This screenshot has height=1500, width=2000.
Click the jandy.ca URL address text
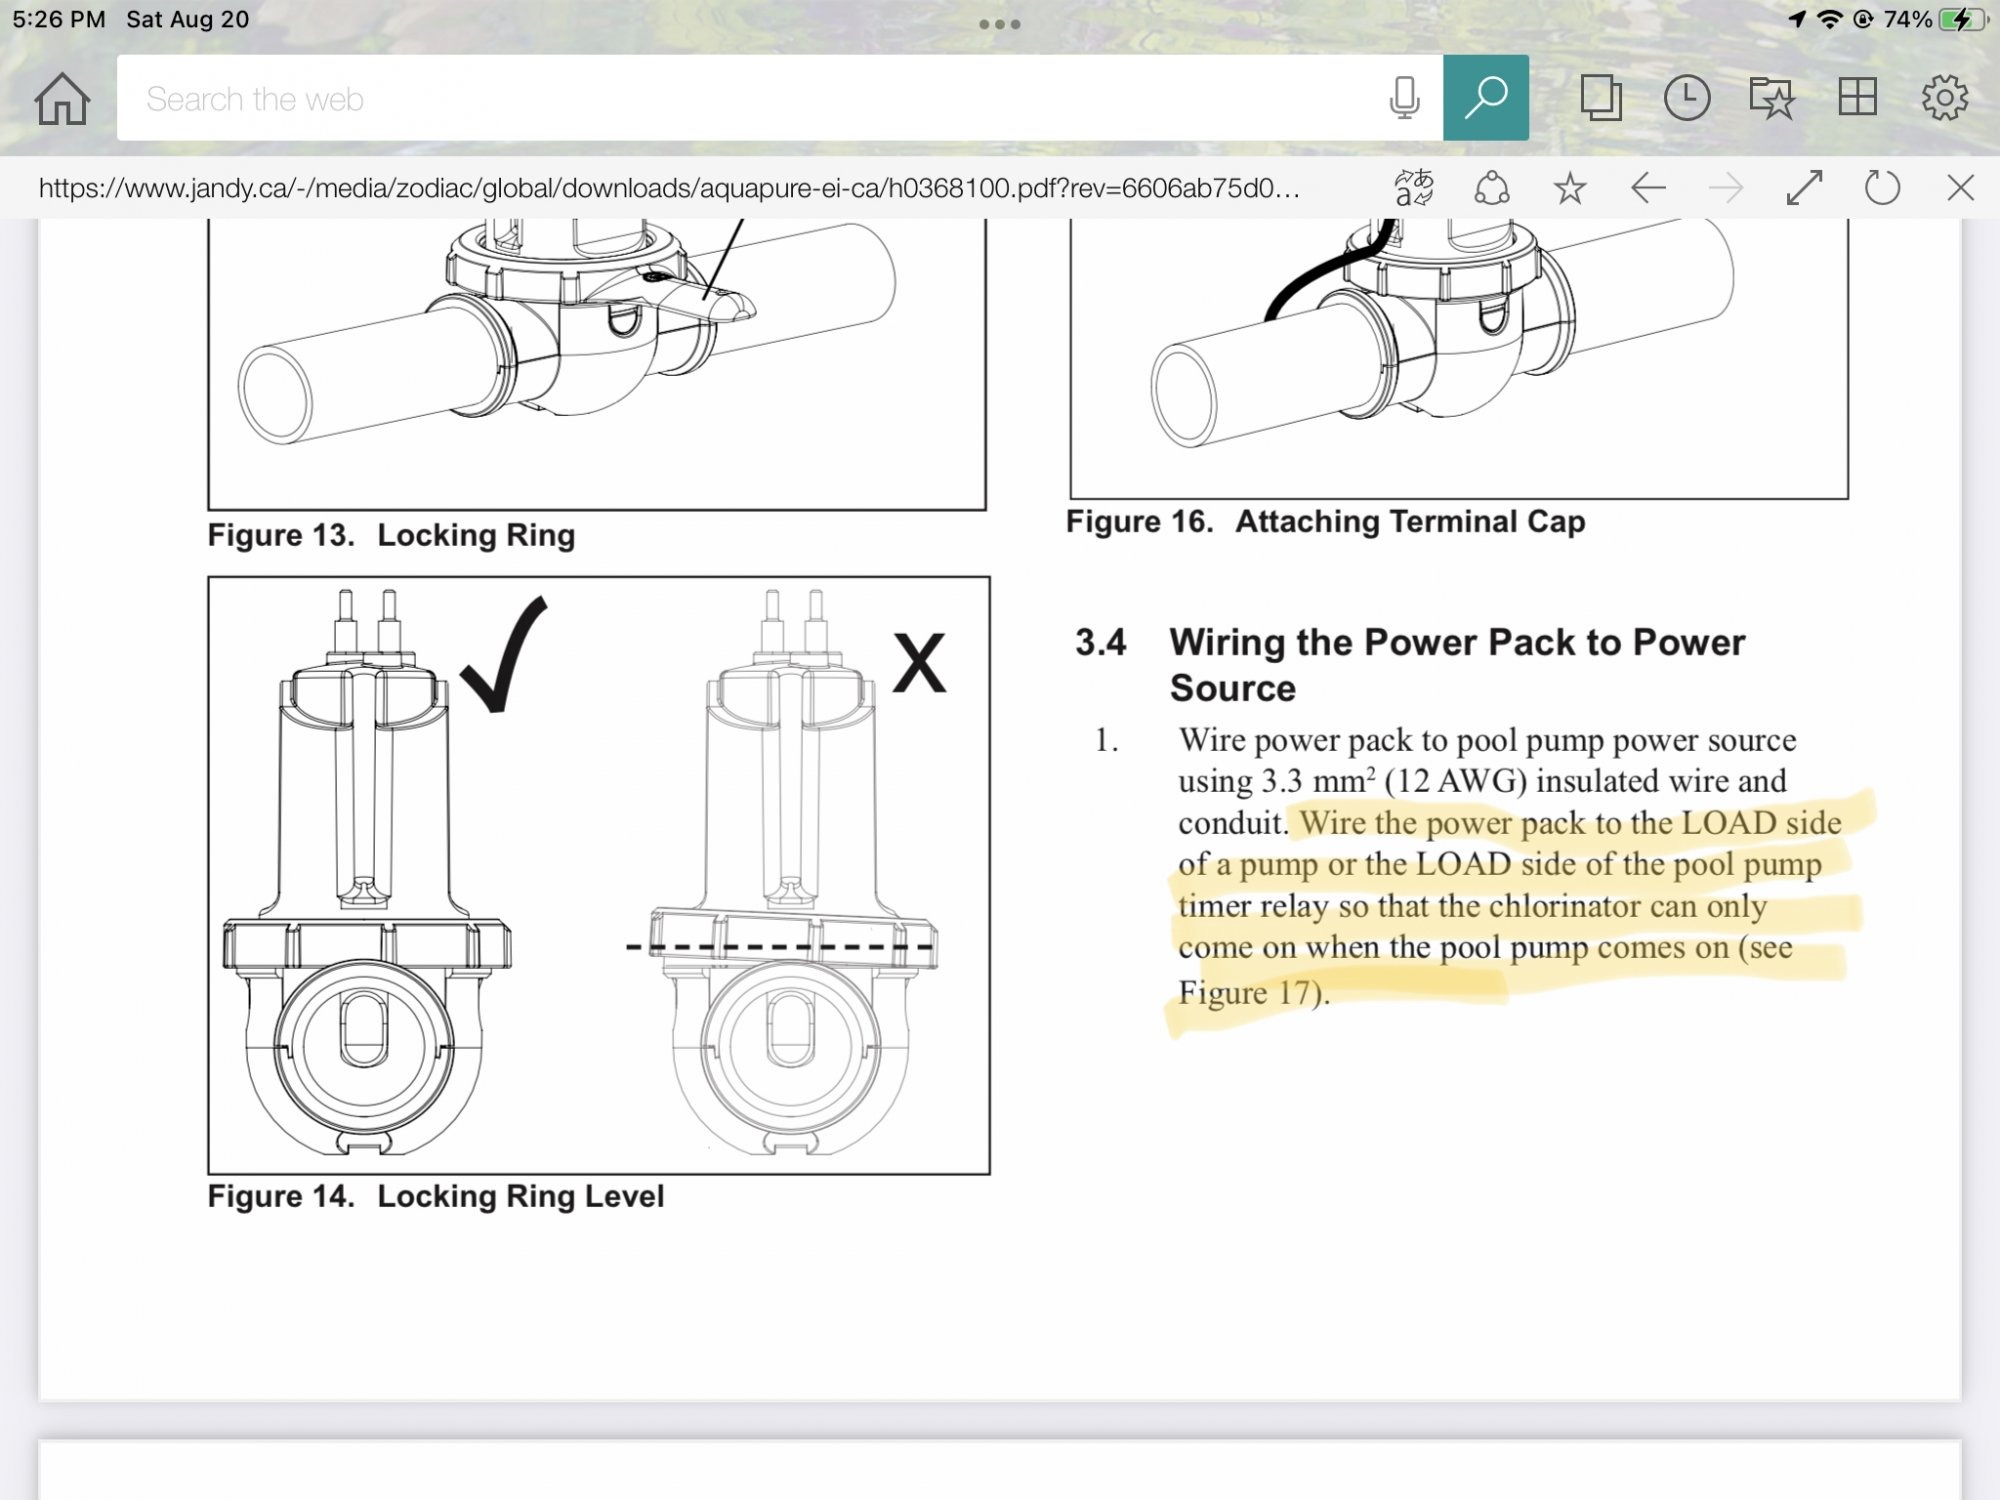tap(669, 188)
